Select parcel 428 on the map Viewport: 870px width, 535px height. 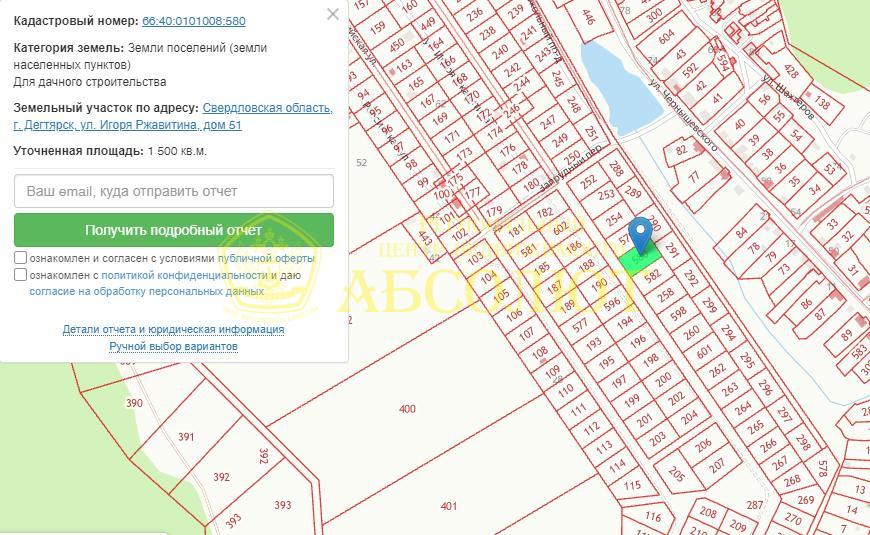pyautogui.click(x=790, y=70)
